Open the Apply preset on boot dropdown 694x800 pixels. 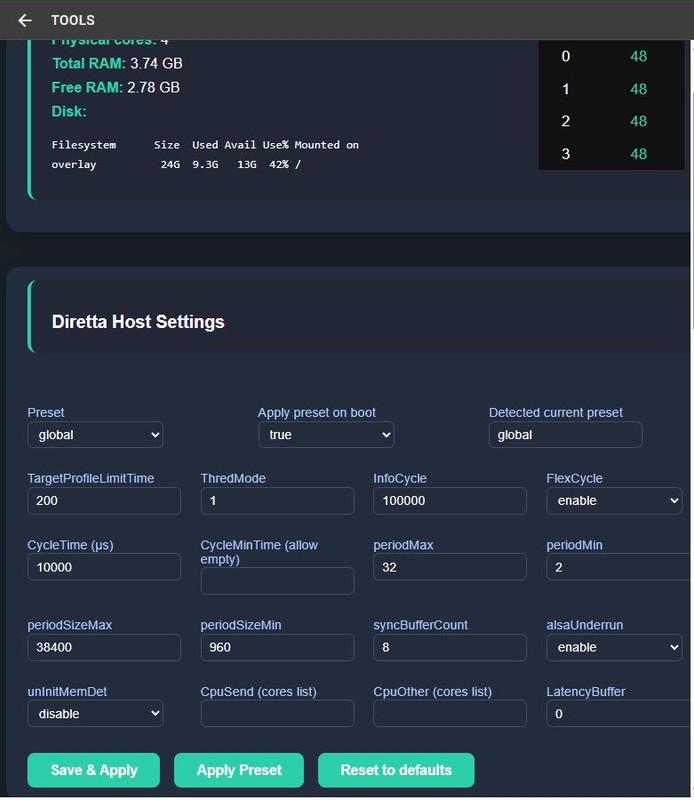(326, 435)
